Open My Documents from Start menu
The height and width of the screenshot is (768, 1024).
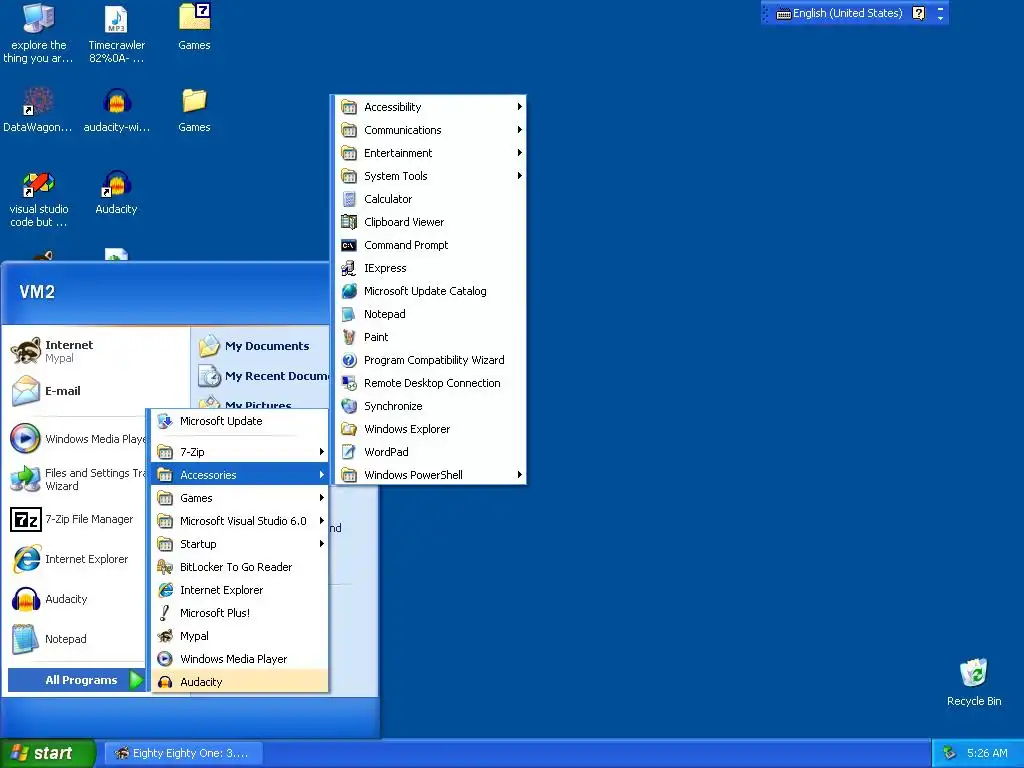coord(261,346)
